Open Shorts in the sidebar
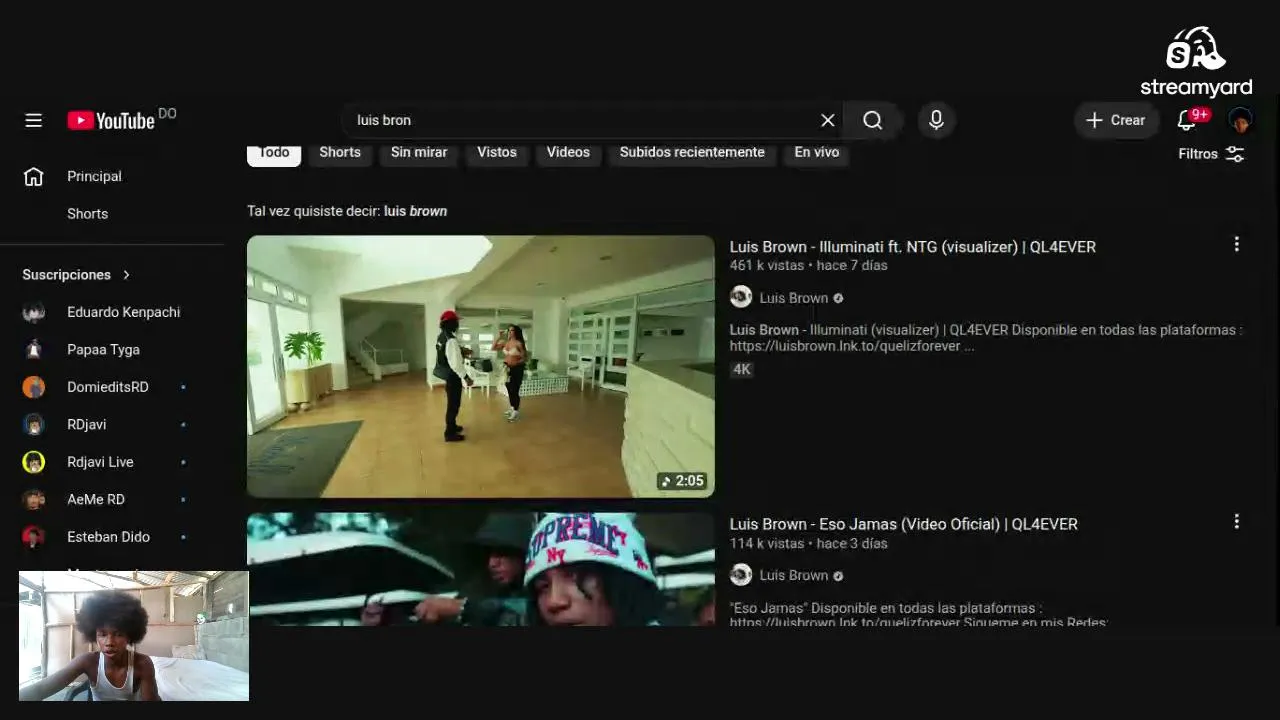The image size is (1280, 720). coord(112,214)
